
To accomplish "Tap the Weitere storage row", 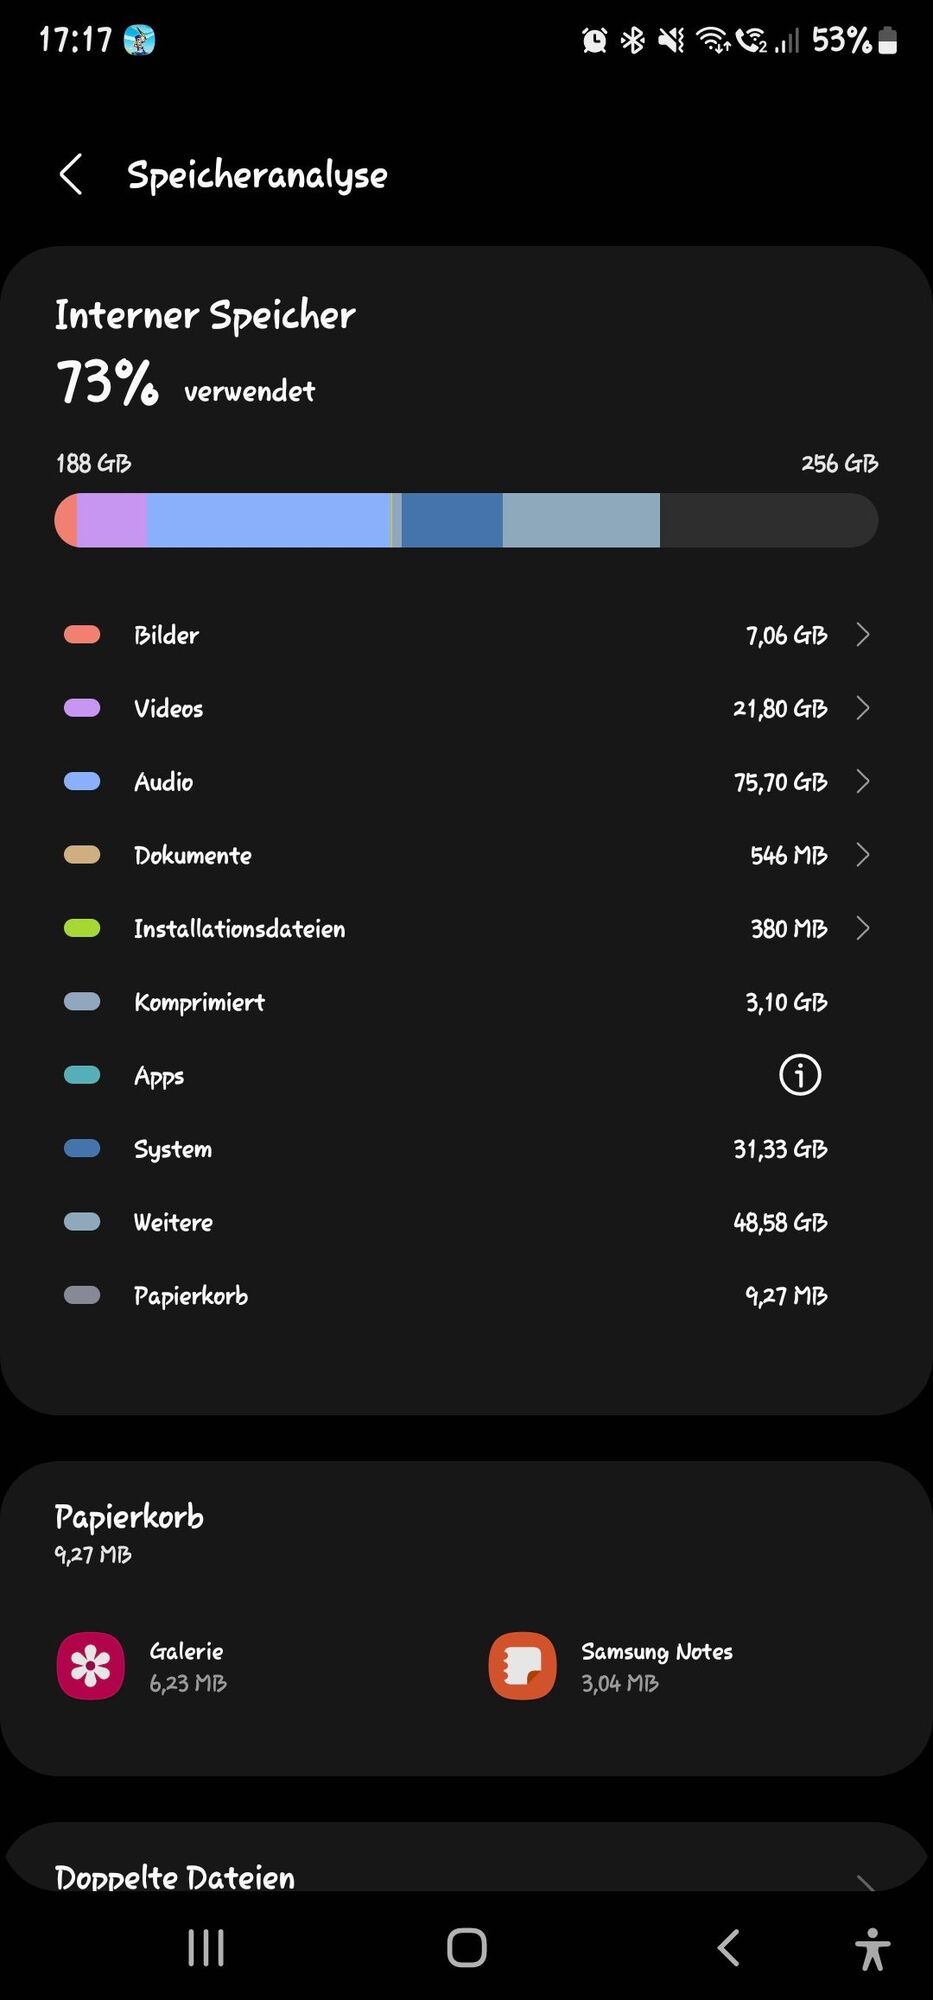I will pyautogui.click(x=466, y=1222).
